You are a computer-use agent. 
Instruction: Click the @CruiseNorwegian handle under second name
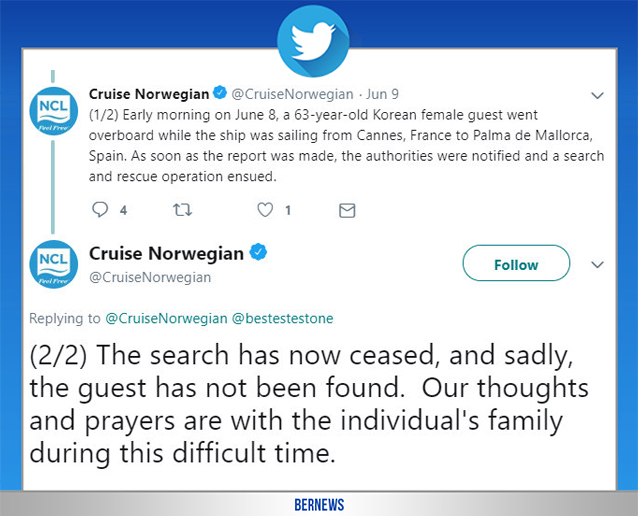[150, 277]
